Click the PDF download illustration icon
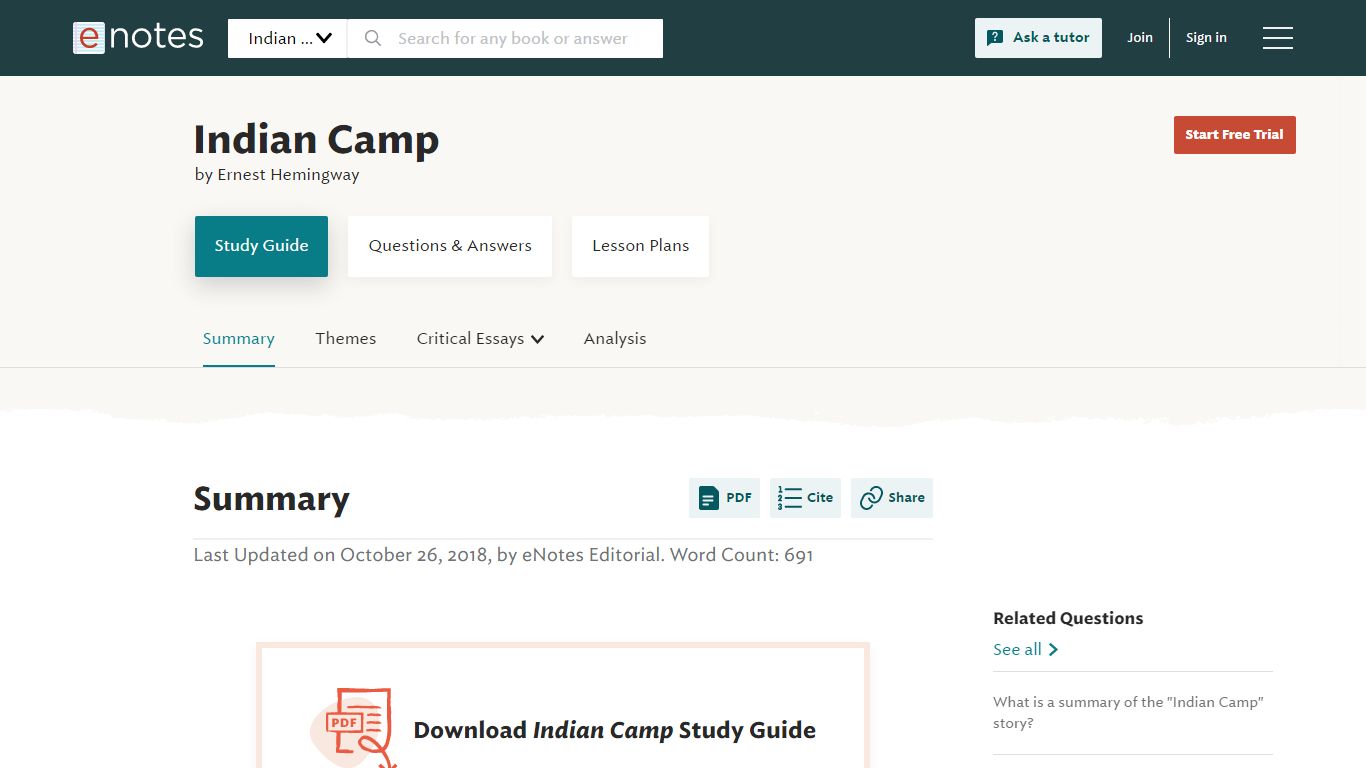This screenshot has height=768, width=1366. click(x=353, y=727)
